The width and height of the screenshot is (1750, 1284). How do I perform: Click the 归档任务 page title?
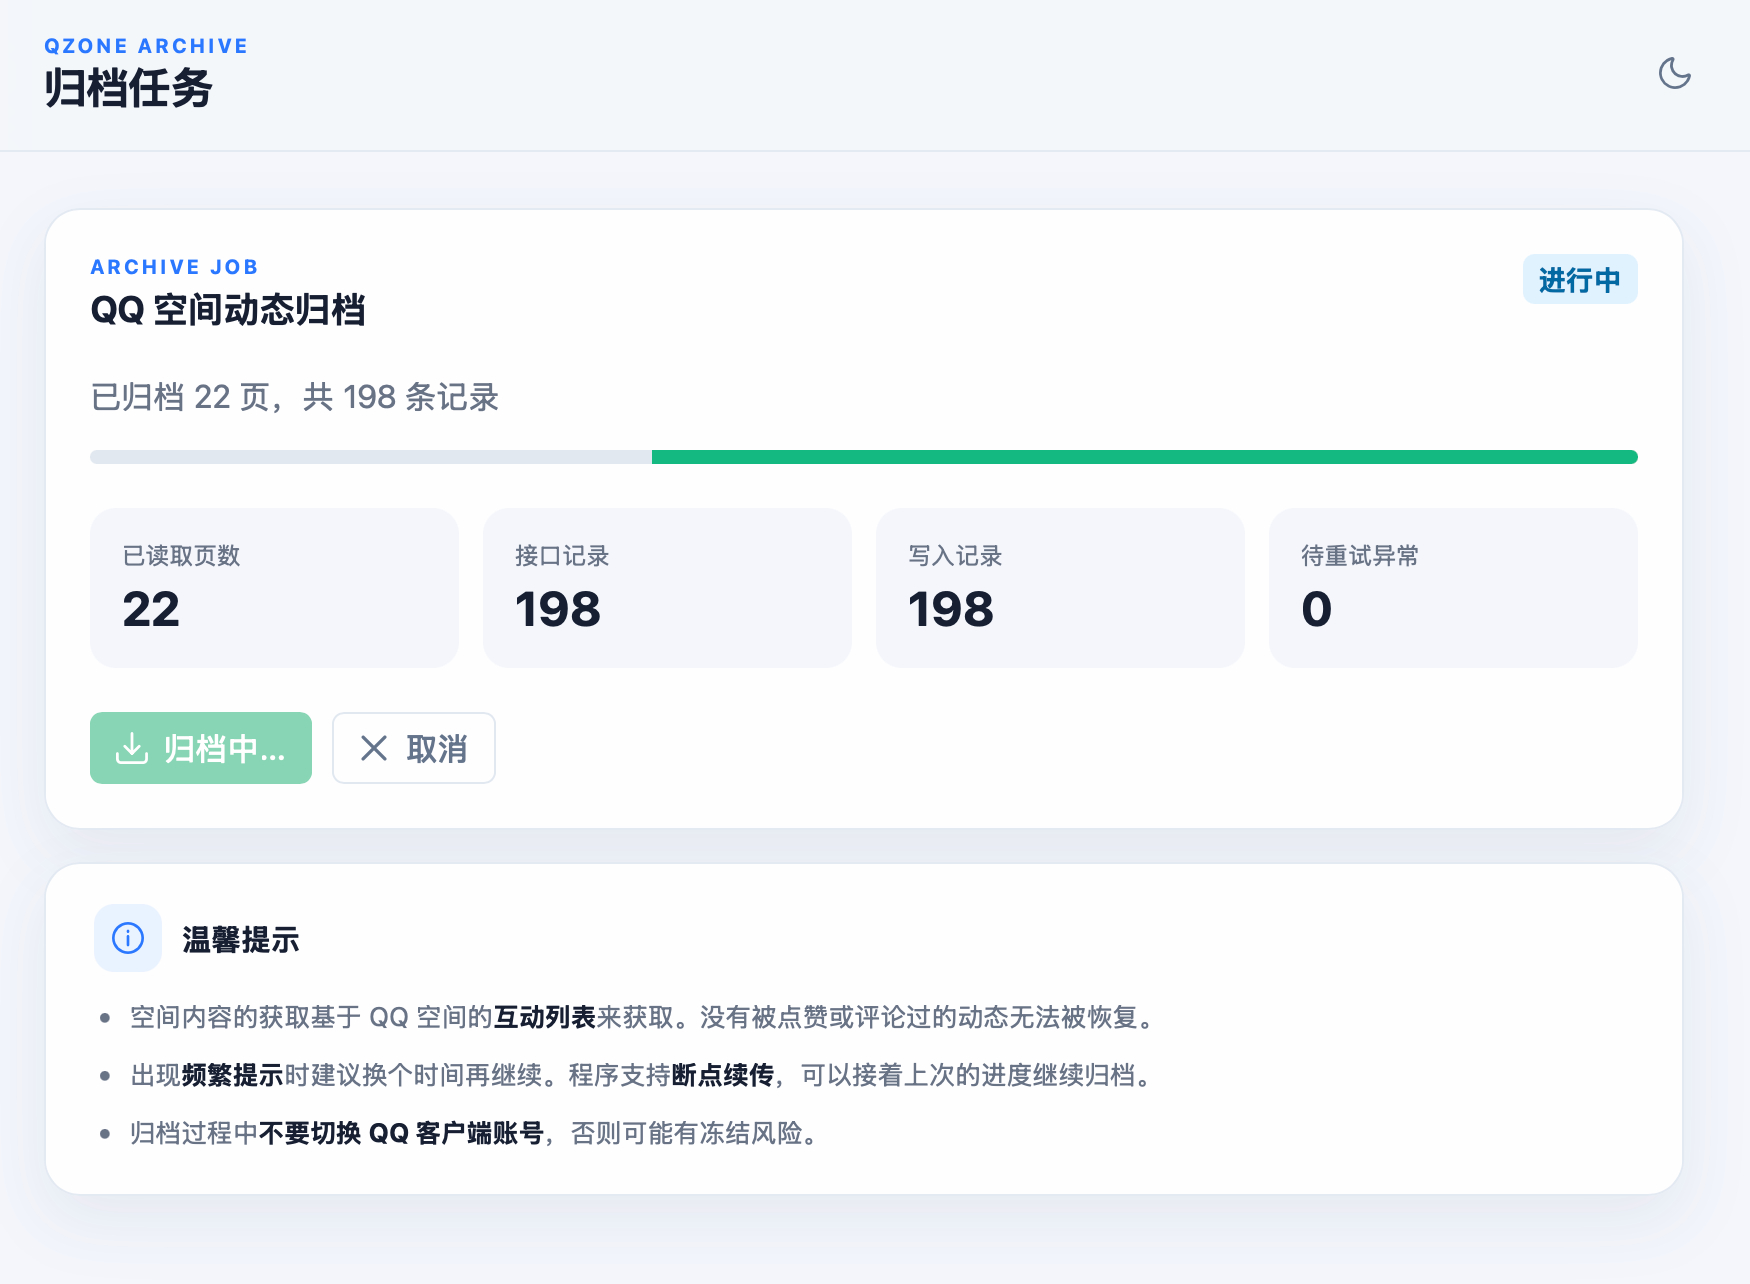click(x=128, y=88)
